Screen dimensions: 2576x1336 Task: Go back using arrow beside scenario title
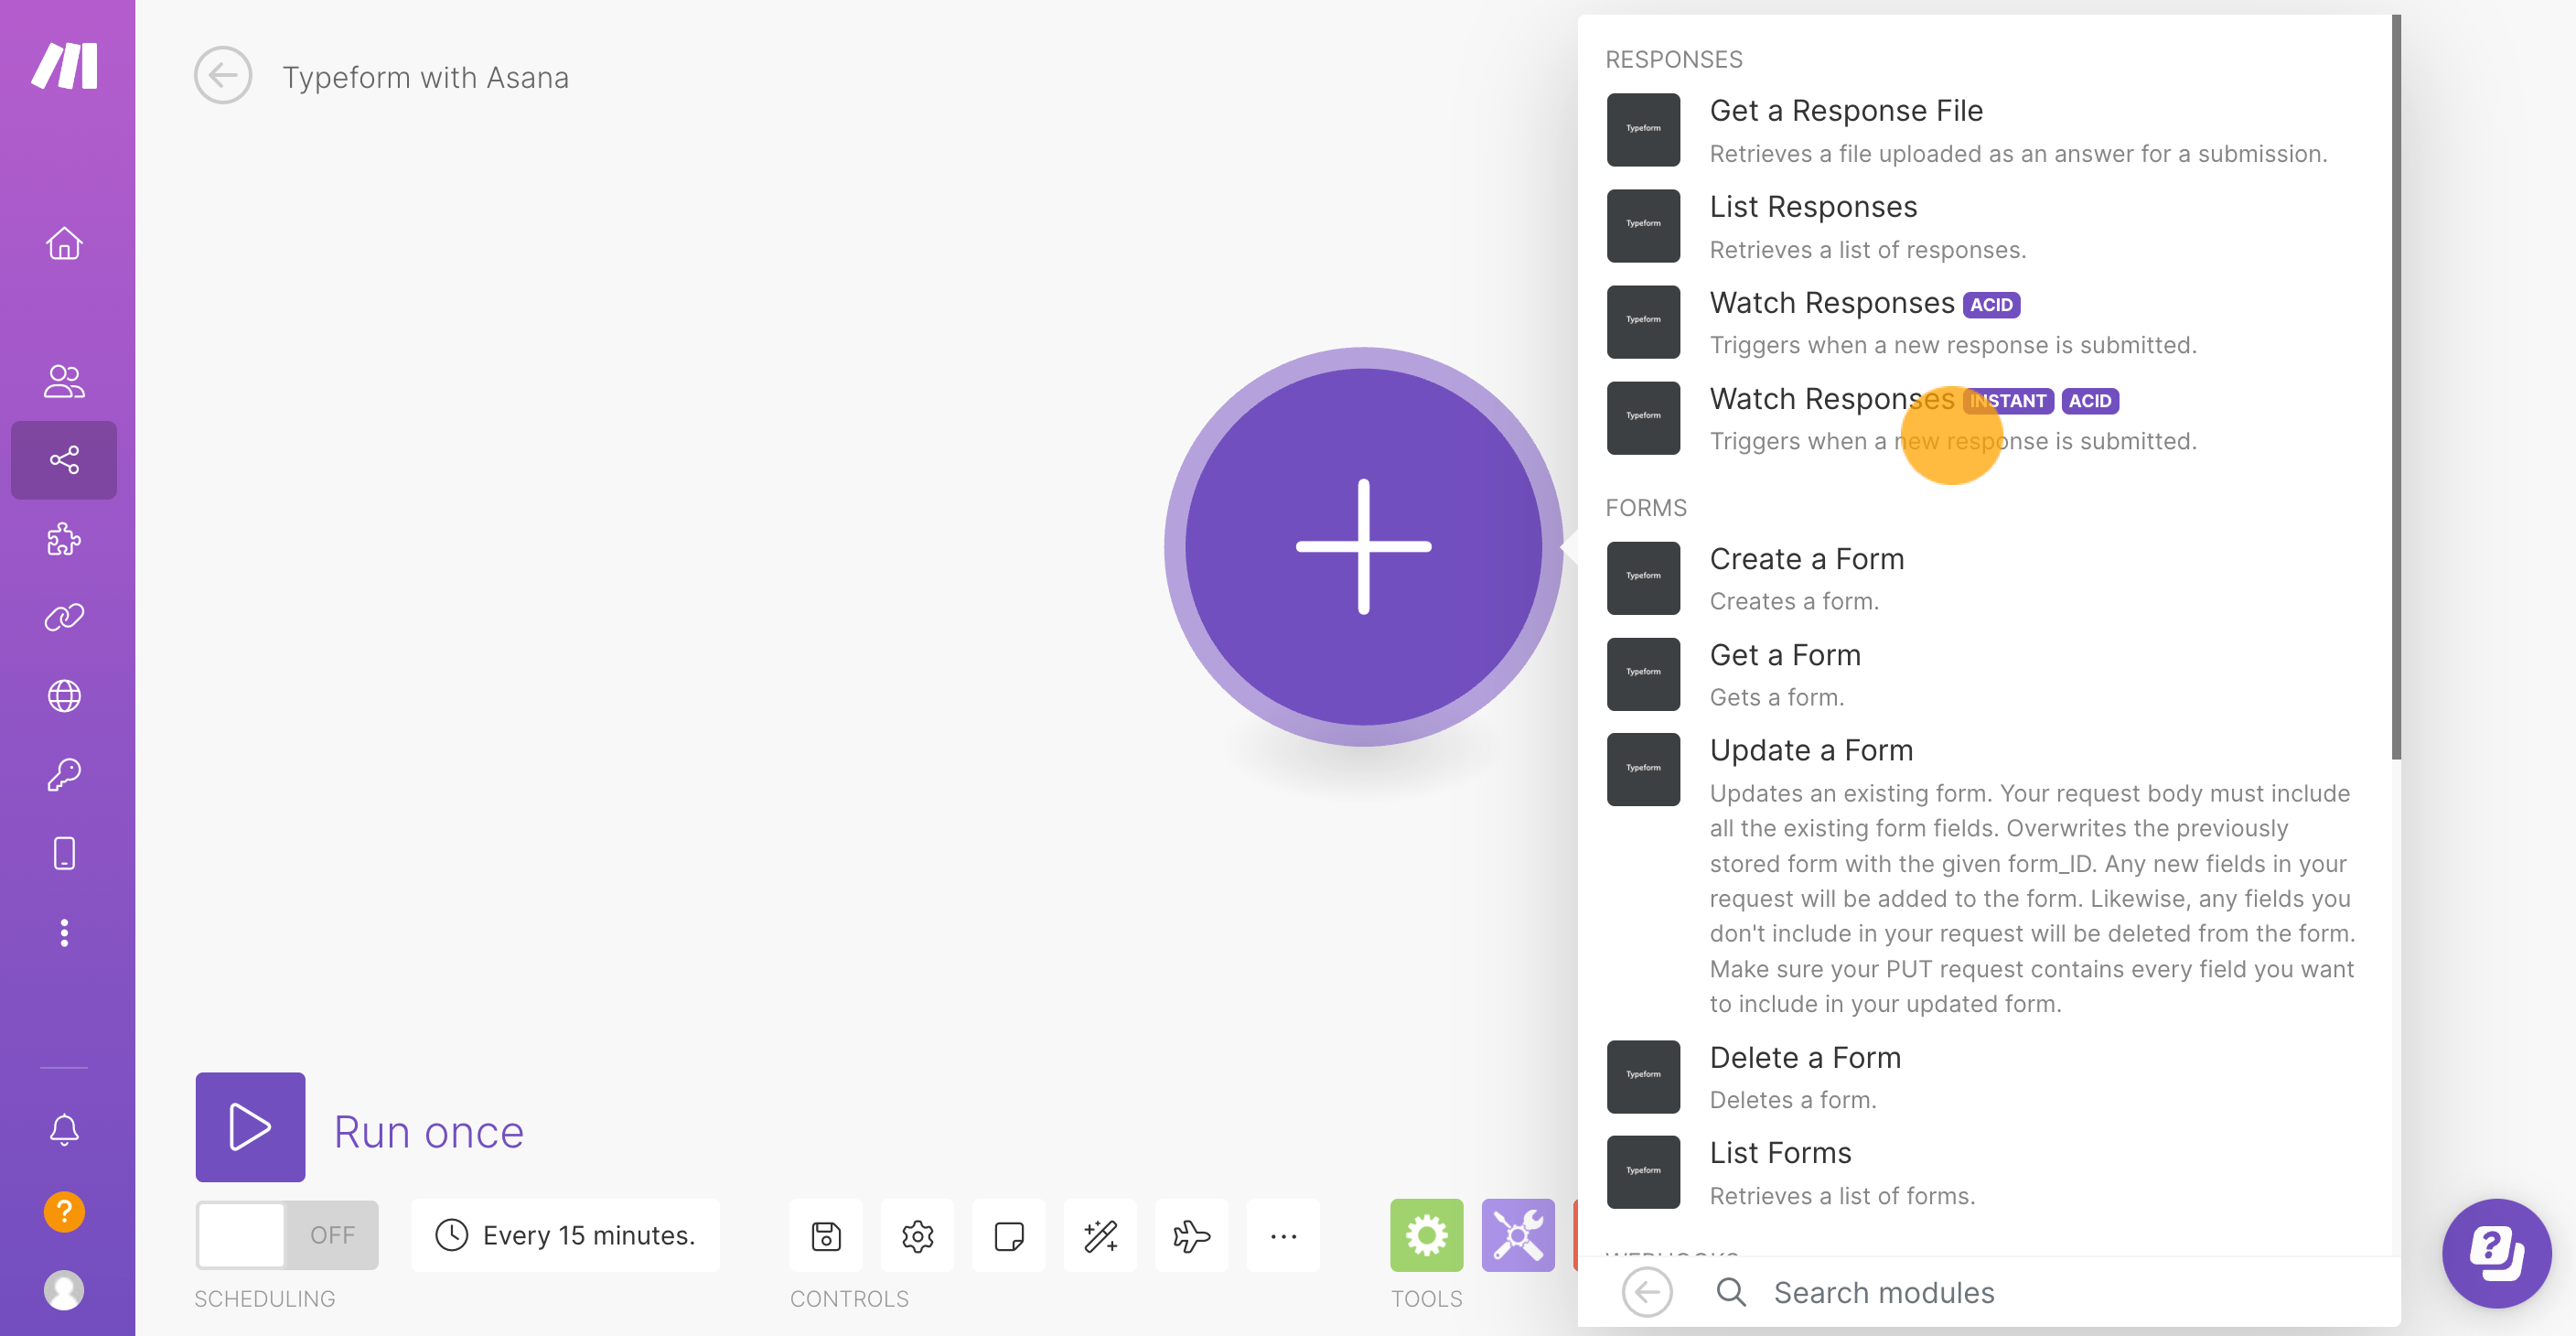click(223, 76)
